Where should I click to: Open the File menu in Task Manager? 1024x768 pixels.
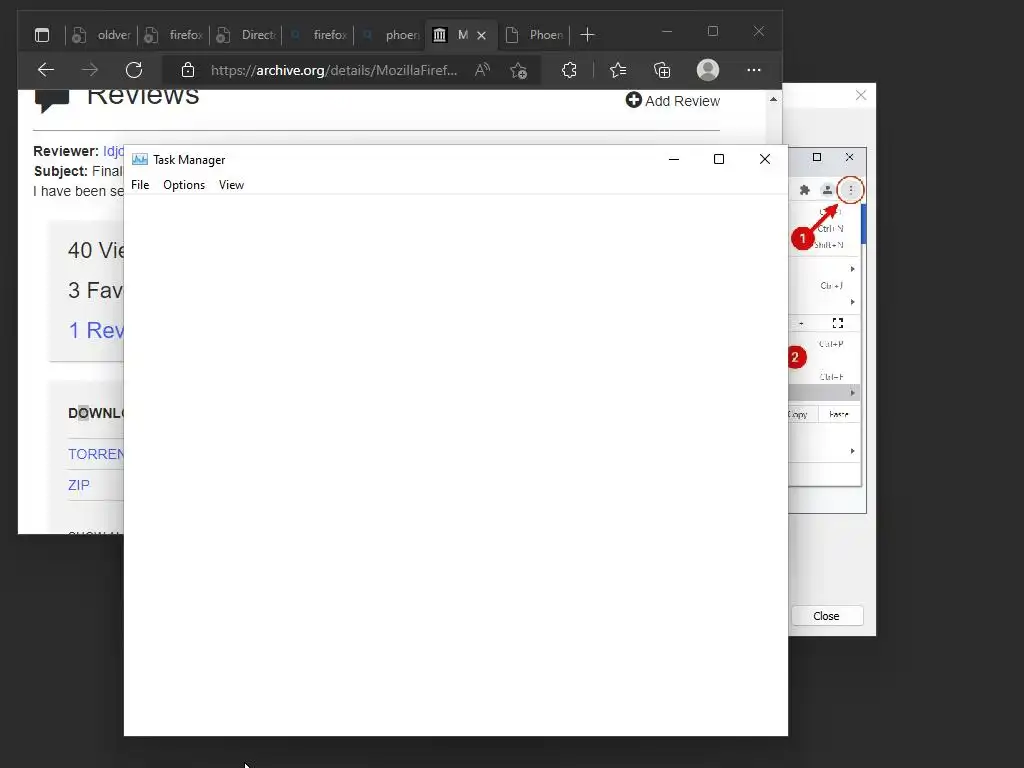tap(140, 185)
